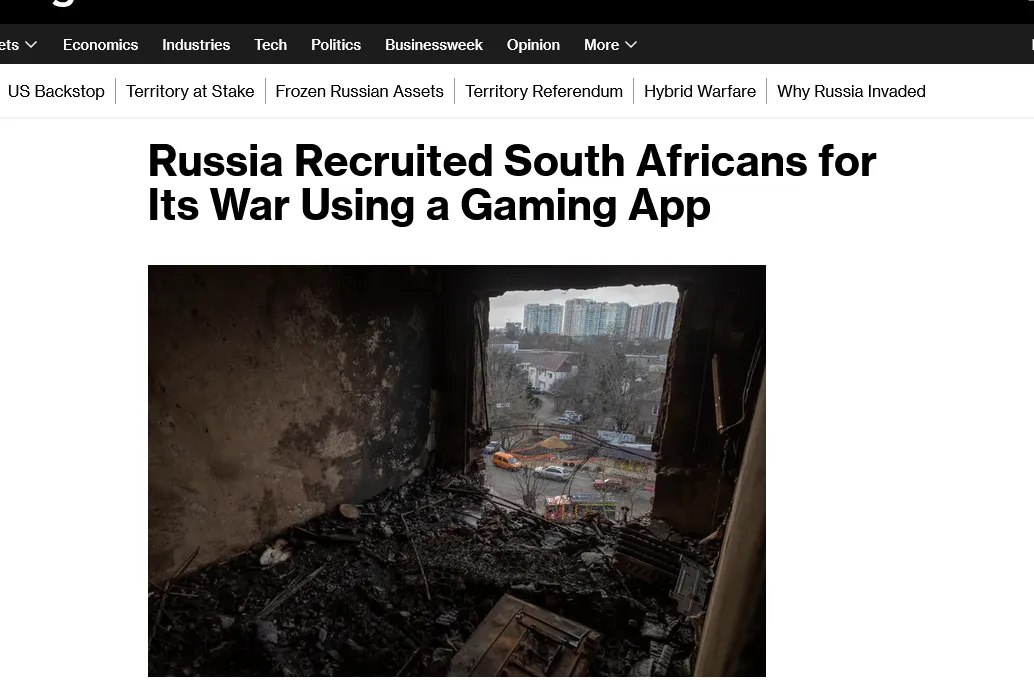Open the Businessweek section
The width and height of the screenshot is (1034, 680).
(434, 45)
